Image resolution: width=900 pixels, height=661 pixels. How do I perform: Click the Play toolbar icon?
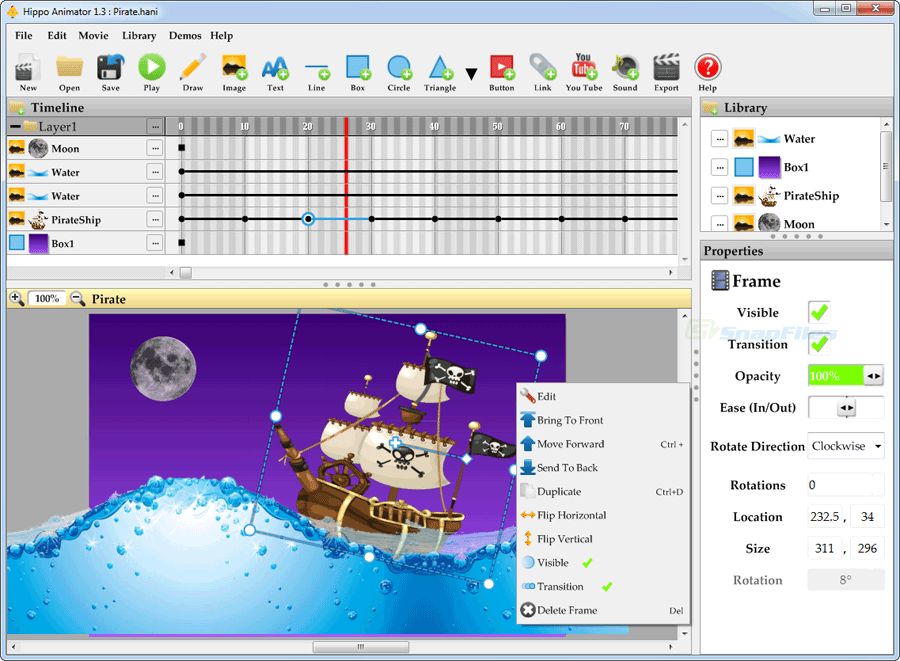pyautogui.click(x=151, y=68)
